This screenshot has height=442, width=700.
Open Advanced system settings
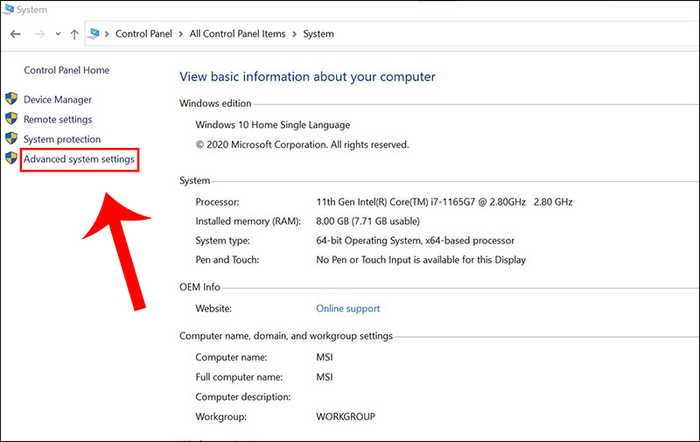pyautogui.click(x=79, y=159)
